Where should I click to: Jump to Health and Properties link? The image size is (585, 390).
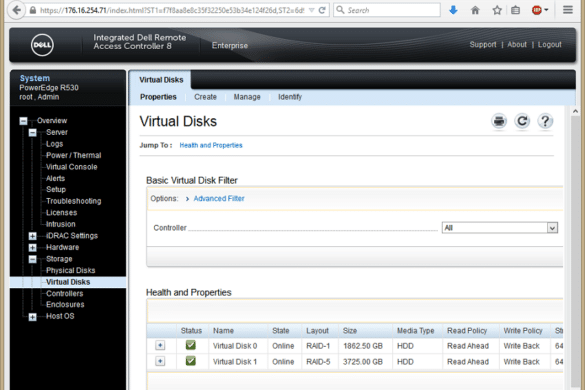pyautogui.click(x=211, y=145)
